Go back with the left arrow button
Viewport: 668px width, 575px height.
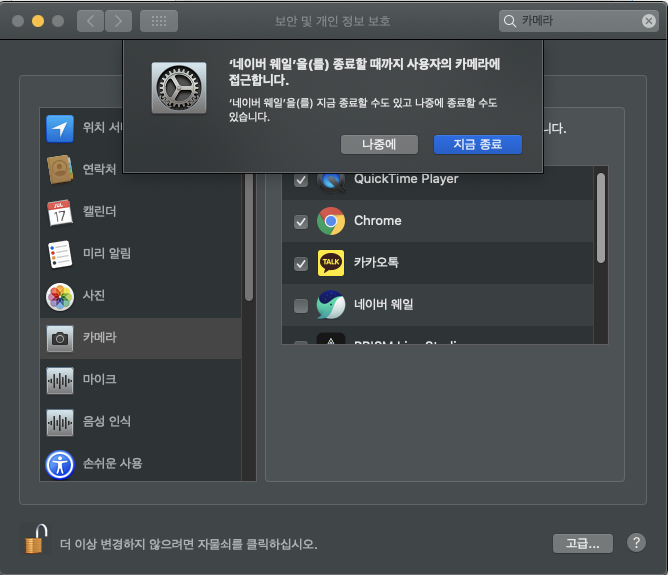tap(90, 21)
